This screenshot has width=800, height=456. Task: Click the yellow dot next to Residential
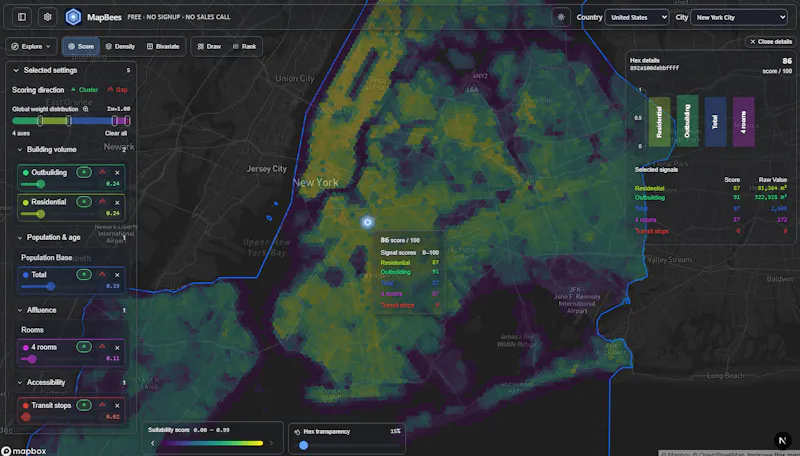(x=26, y=202)
